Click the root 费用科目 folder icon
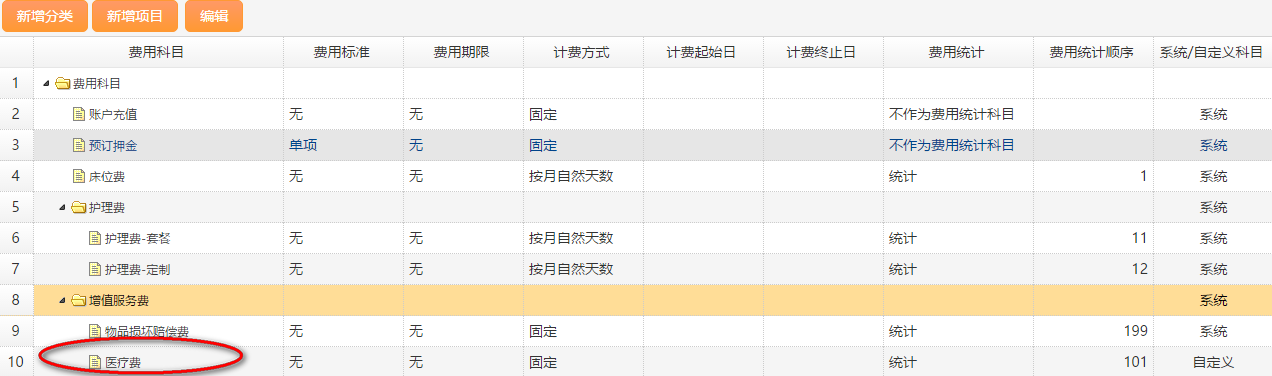This screenshot has height=376, width=1272. click(62, 83)
